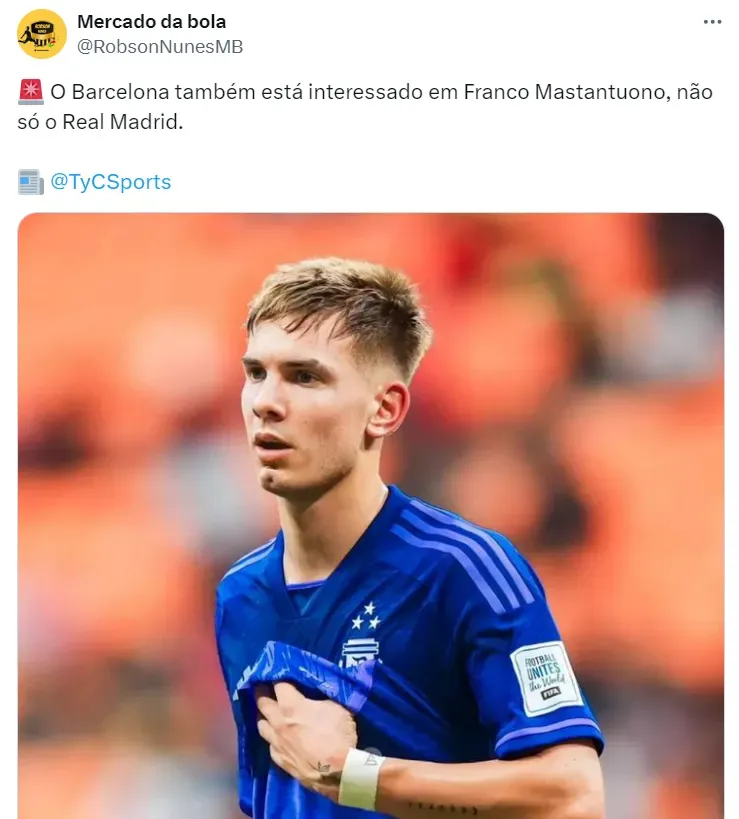This screenshot has width=739, height=819.
Task: Click the white wristband in the photo
Action: point(361,778)
